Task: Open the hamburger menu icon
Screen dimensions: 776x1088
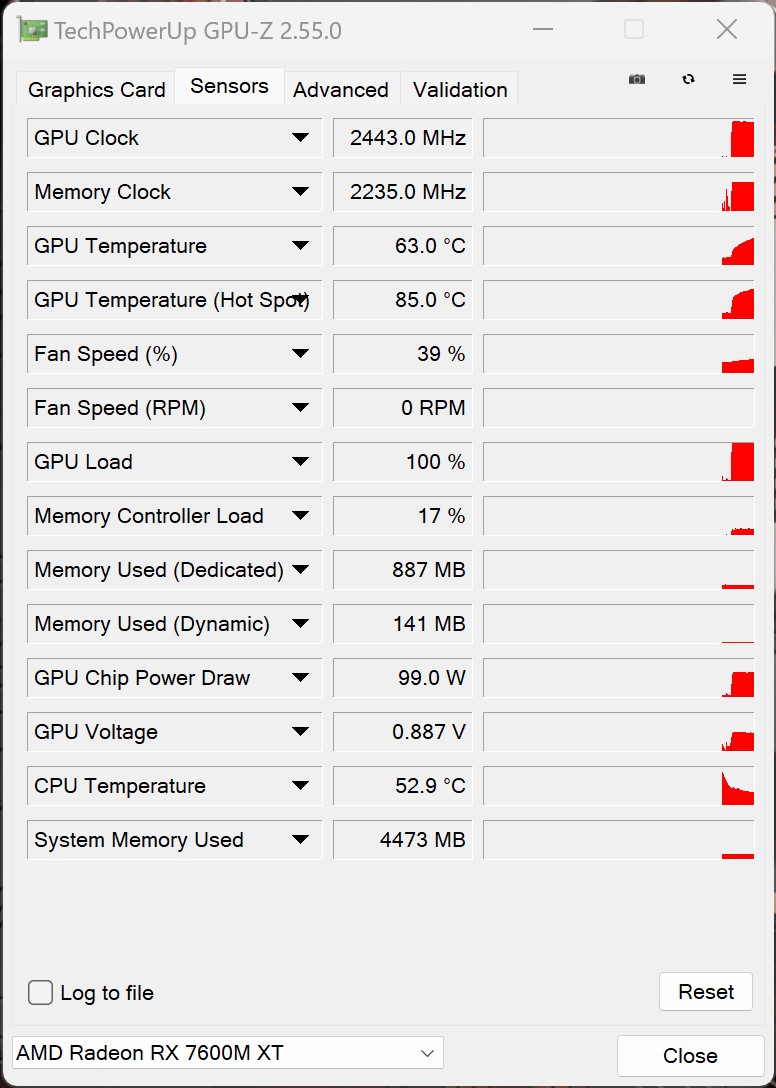Action: click(740, 80)
